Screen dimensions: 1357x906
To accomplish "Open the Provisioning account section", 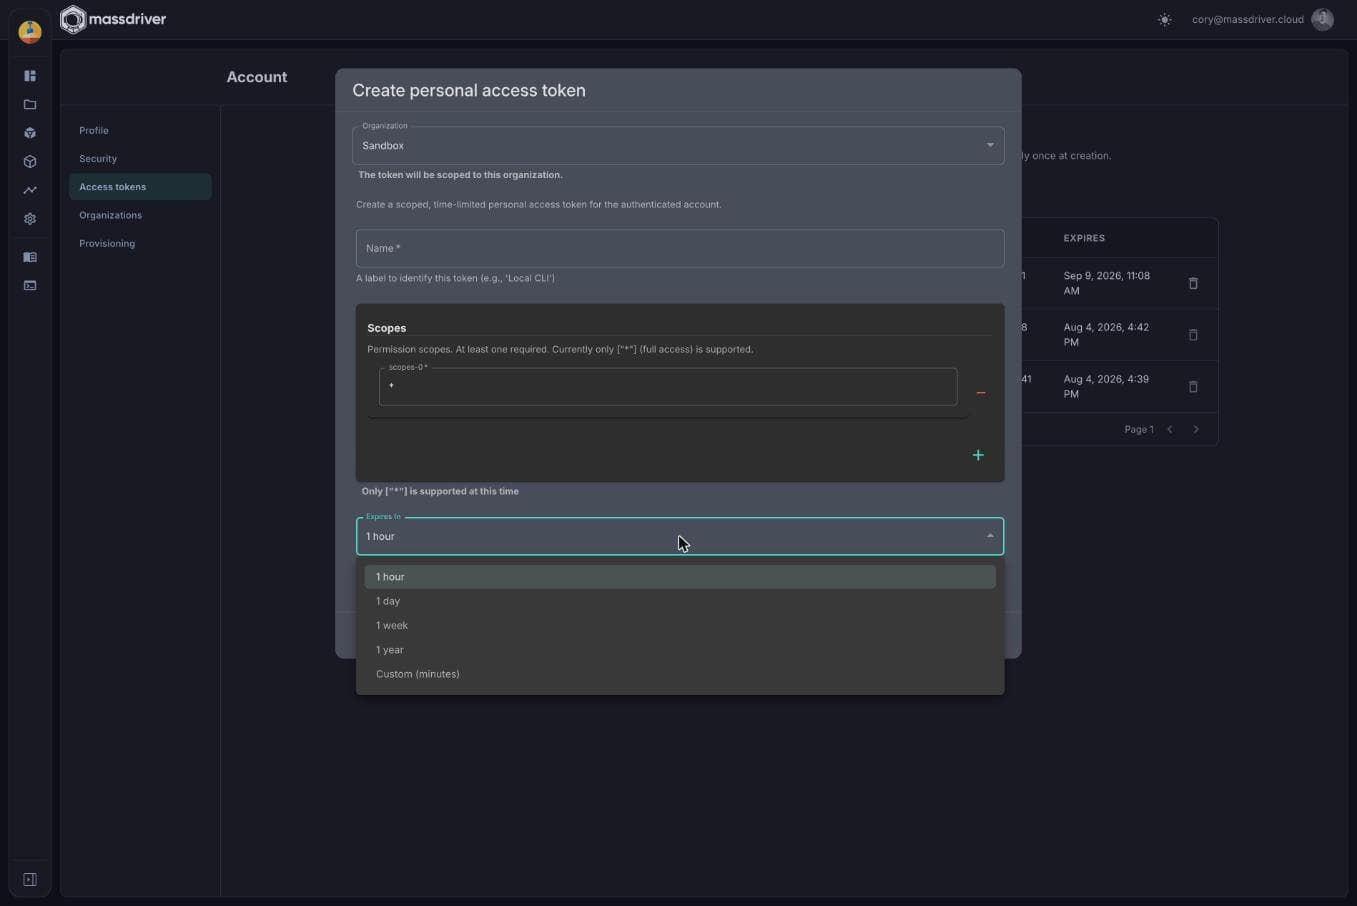I will point(140,243).
